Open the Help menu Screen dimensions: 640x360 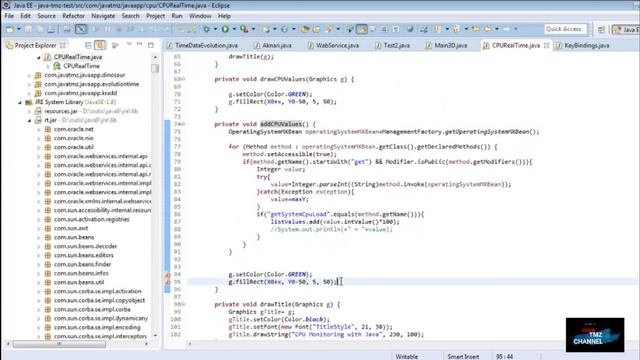(224, 16)
